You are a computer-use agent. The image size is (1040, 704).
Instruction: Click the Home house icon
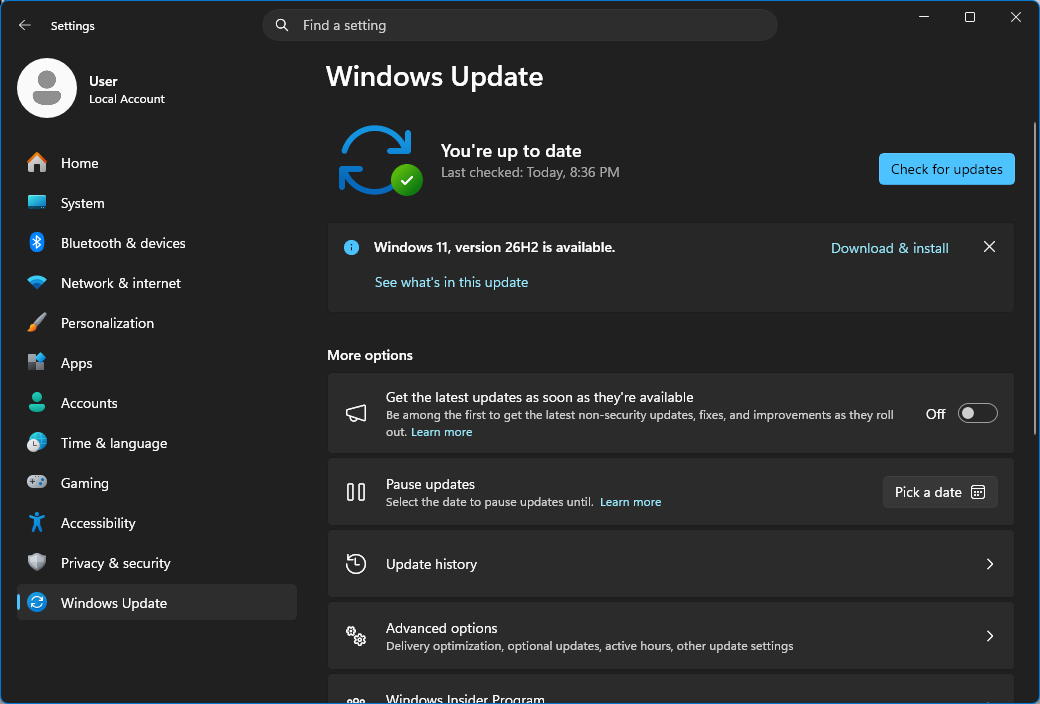[x=37, y=163]
